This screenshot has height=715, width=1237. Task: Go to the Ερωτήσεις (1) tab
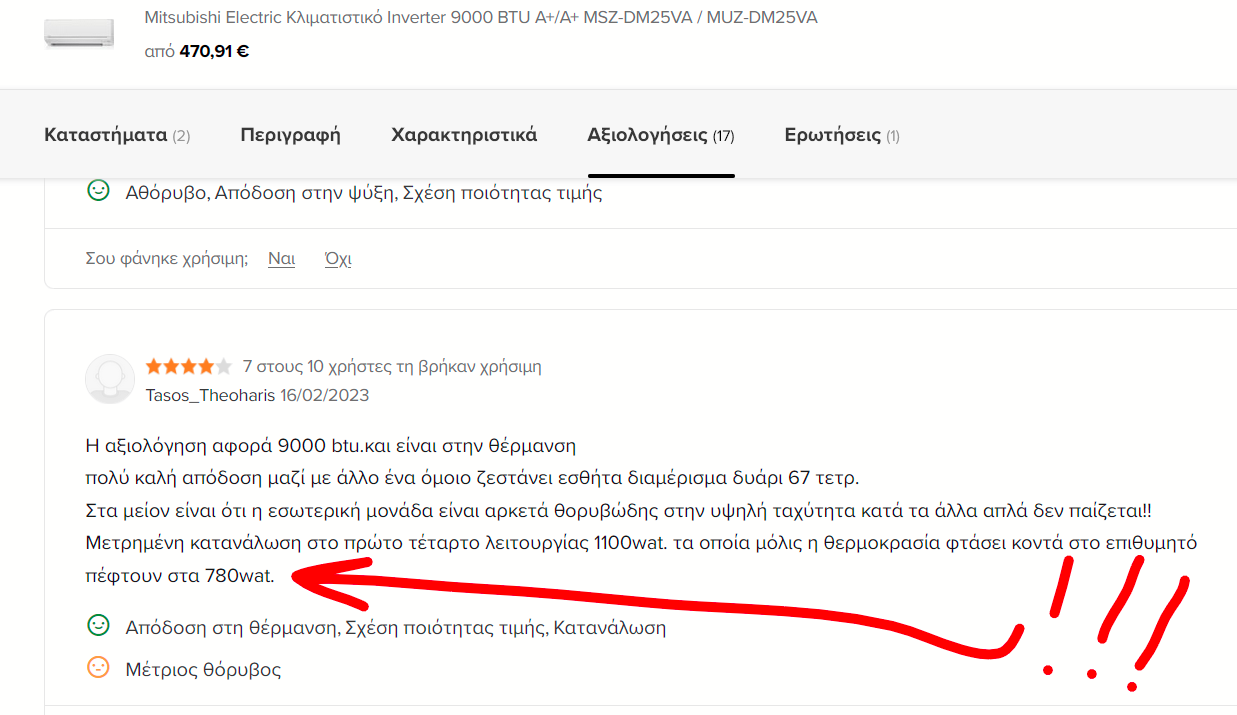[842, 135]
